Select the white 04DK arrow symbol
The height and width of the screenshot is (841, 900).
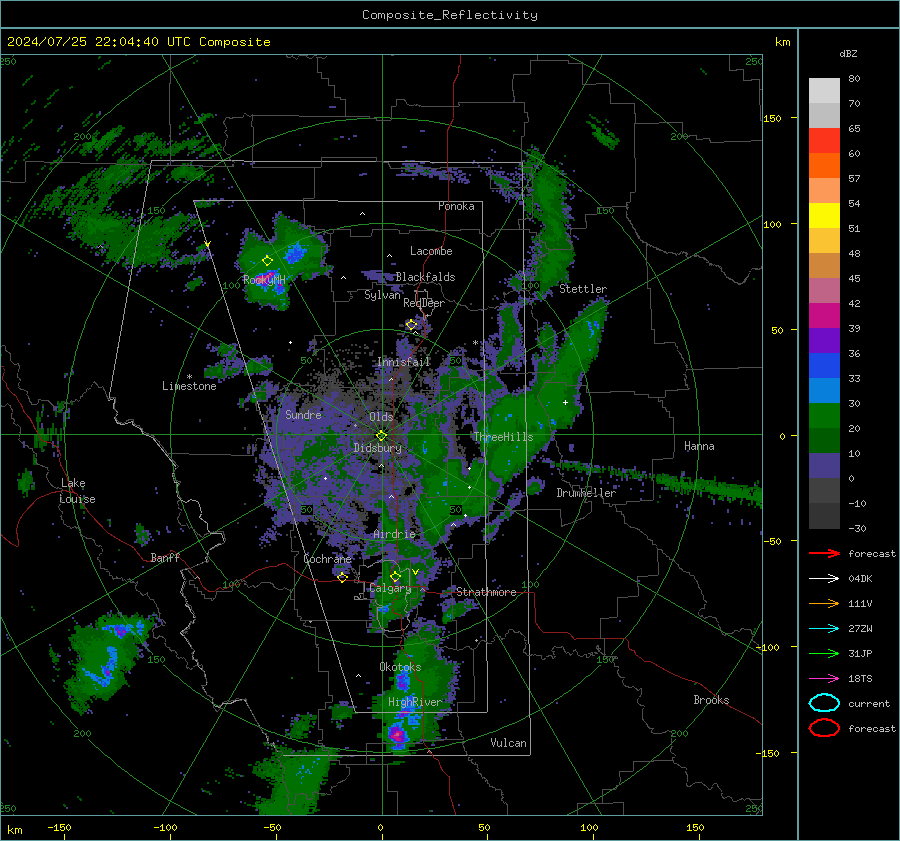click(824, 579)
